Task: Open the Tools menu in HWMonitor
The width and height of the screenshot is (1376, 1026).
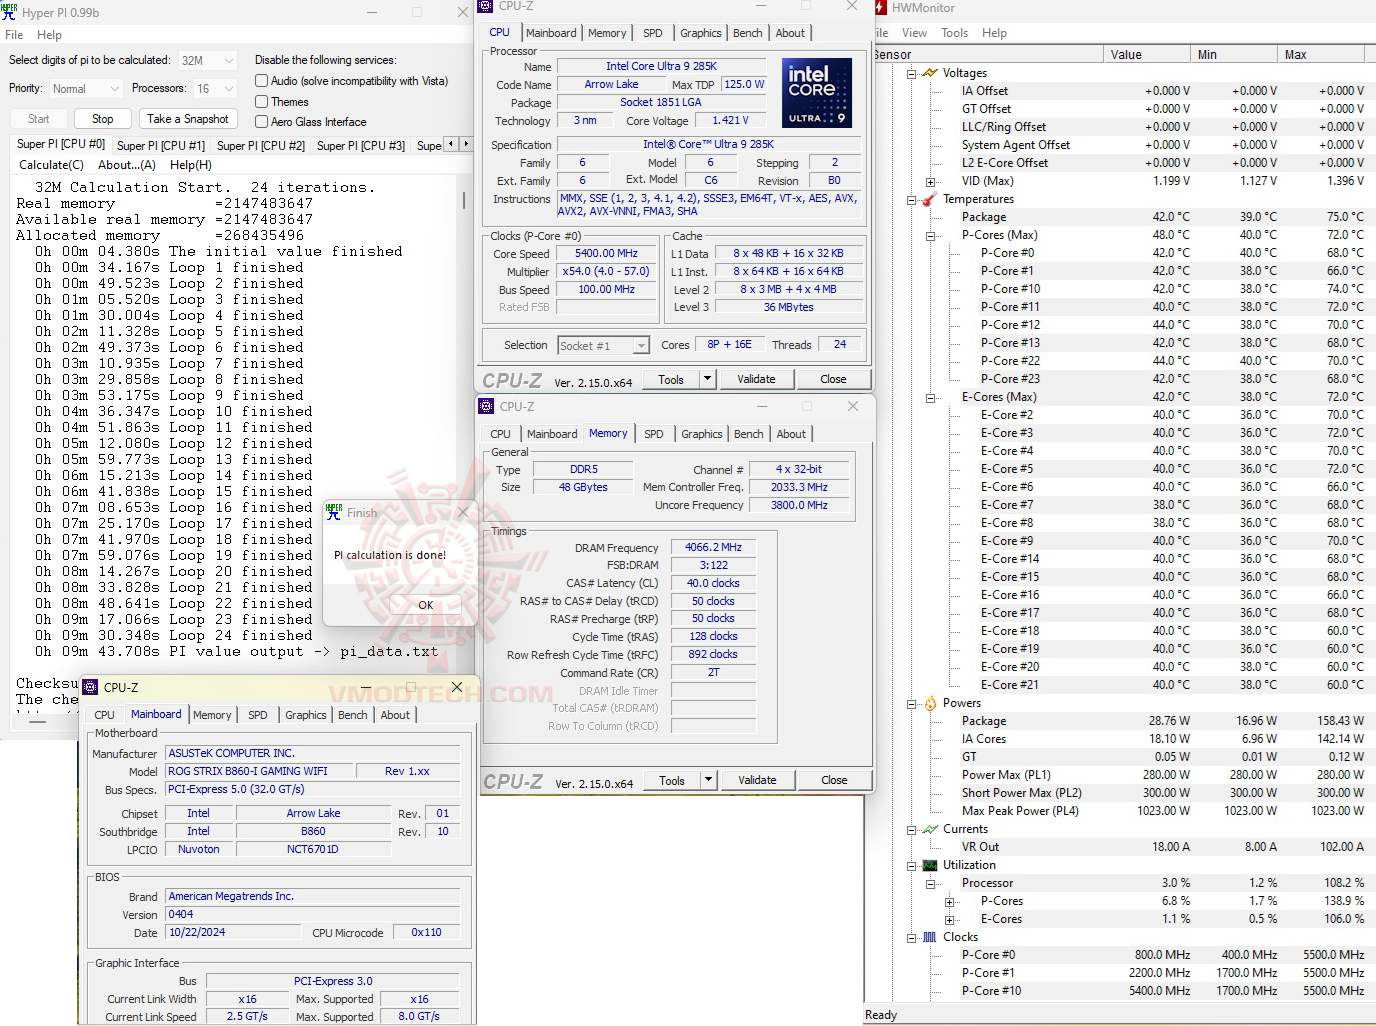Action: (x=954, y=33)
